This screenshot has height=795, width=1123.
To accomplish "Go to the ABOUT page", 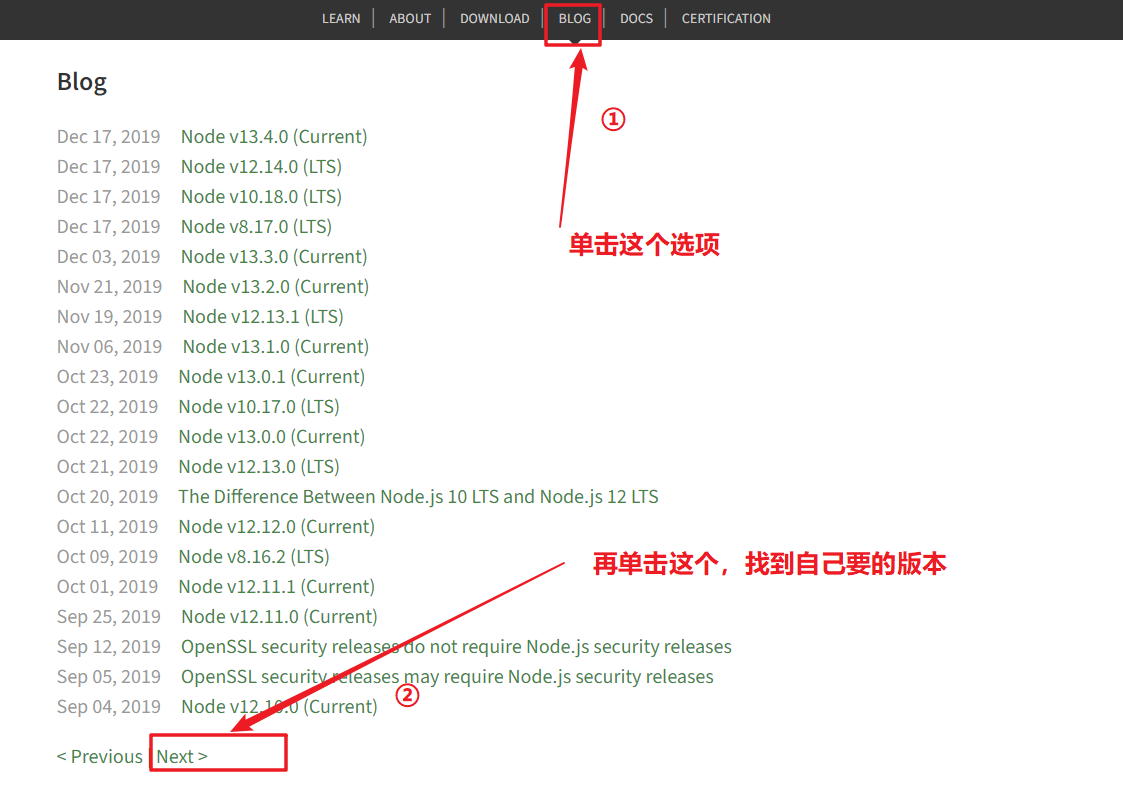I will [410, 18].
